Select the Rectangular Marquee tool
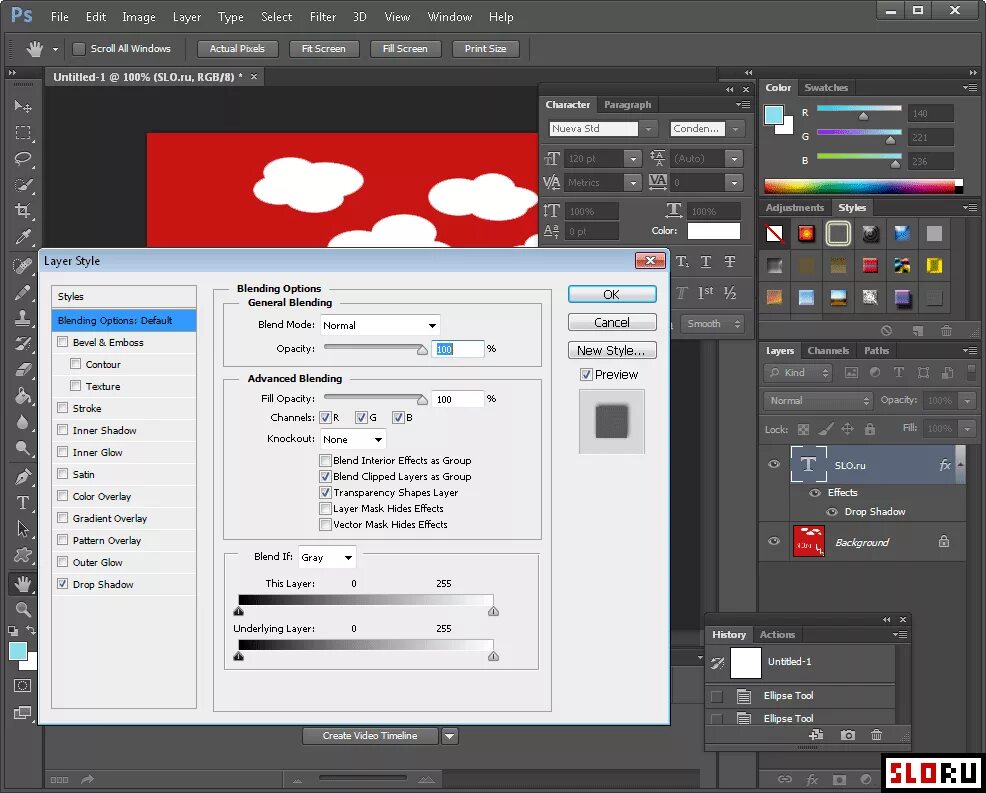This screenshot has width=986, height=793. pos(23,133)
